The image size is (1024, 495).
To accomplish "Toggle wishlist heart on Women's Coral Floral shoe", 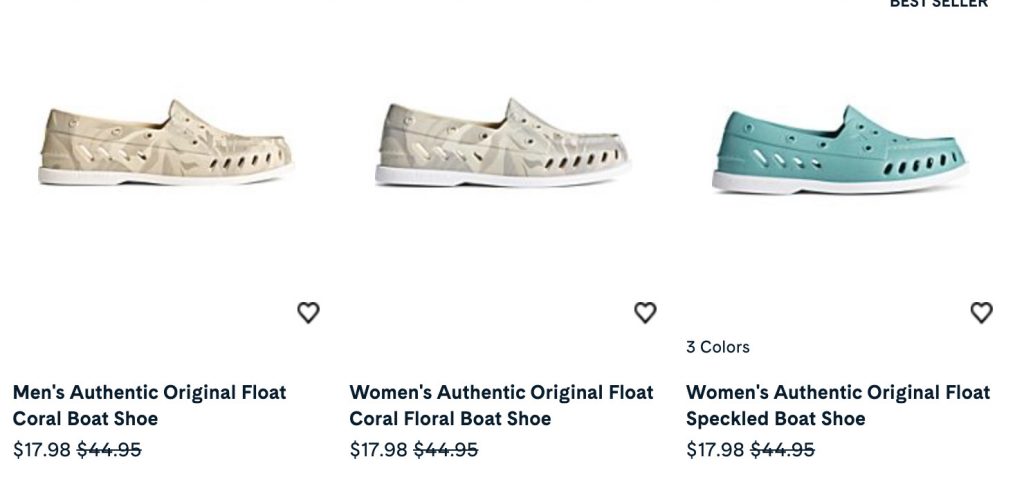I will (645, 313).
